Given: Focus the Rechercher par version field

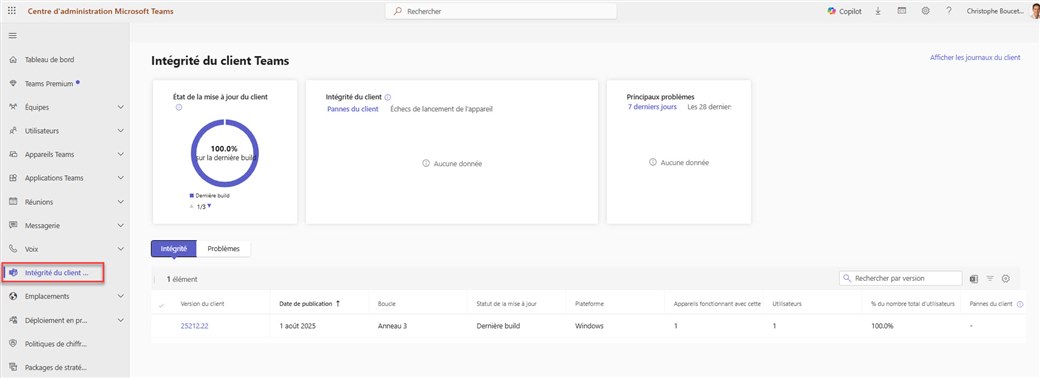Looking at the screenshot, I should [x=901, y=279].
